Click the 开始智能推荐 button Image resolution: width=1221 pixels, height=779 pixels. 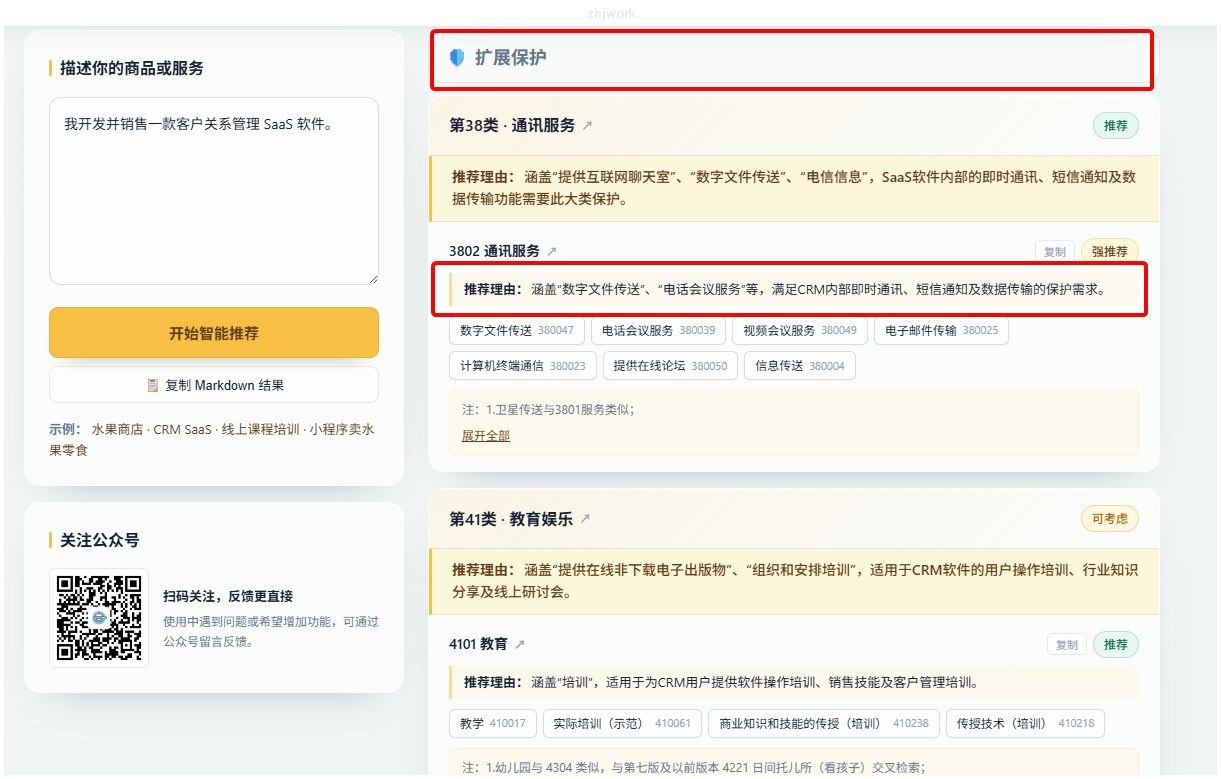coord(214,333)
